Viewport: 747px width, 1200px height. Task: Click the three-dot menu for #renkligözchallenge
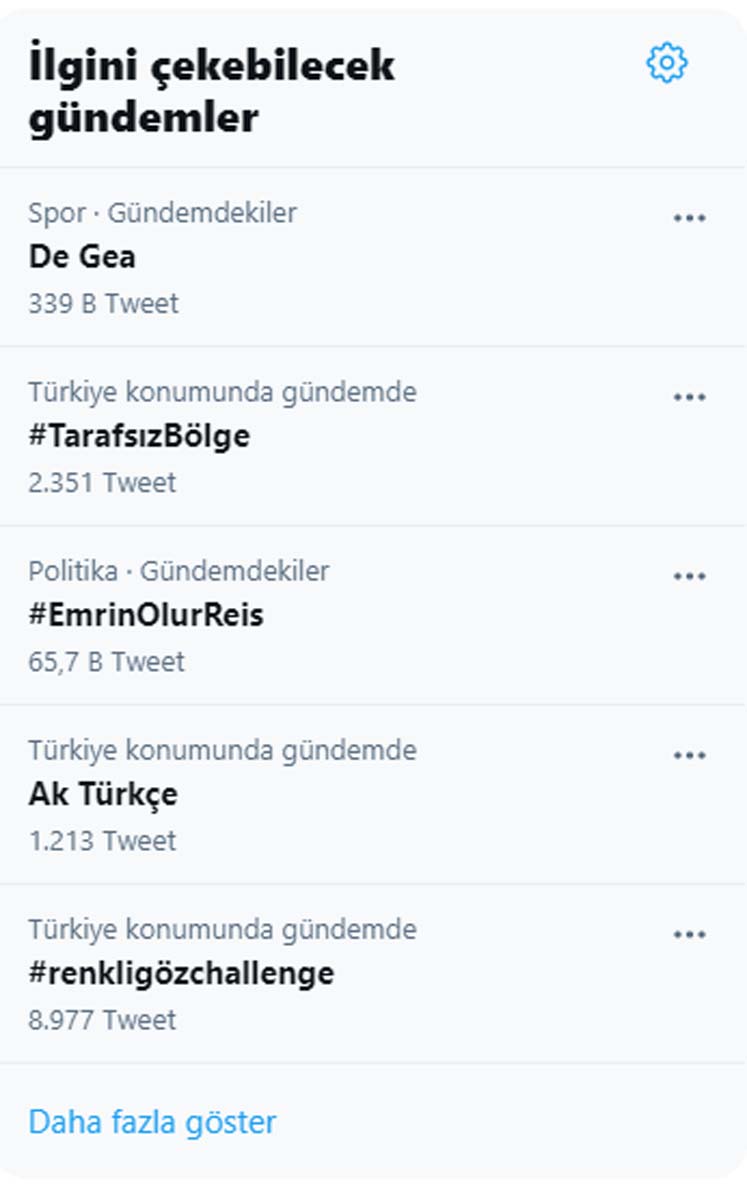click(x=689, y=933)
